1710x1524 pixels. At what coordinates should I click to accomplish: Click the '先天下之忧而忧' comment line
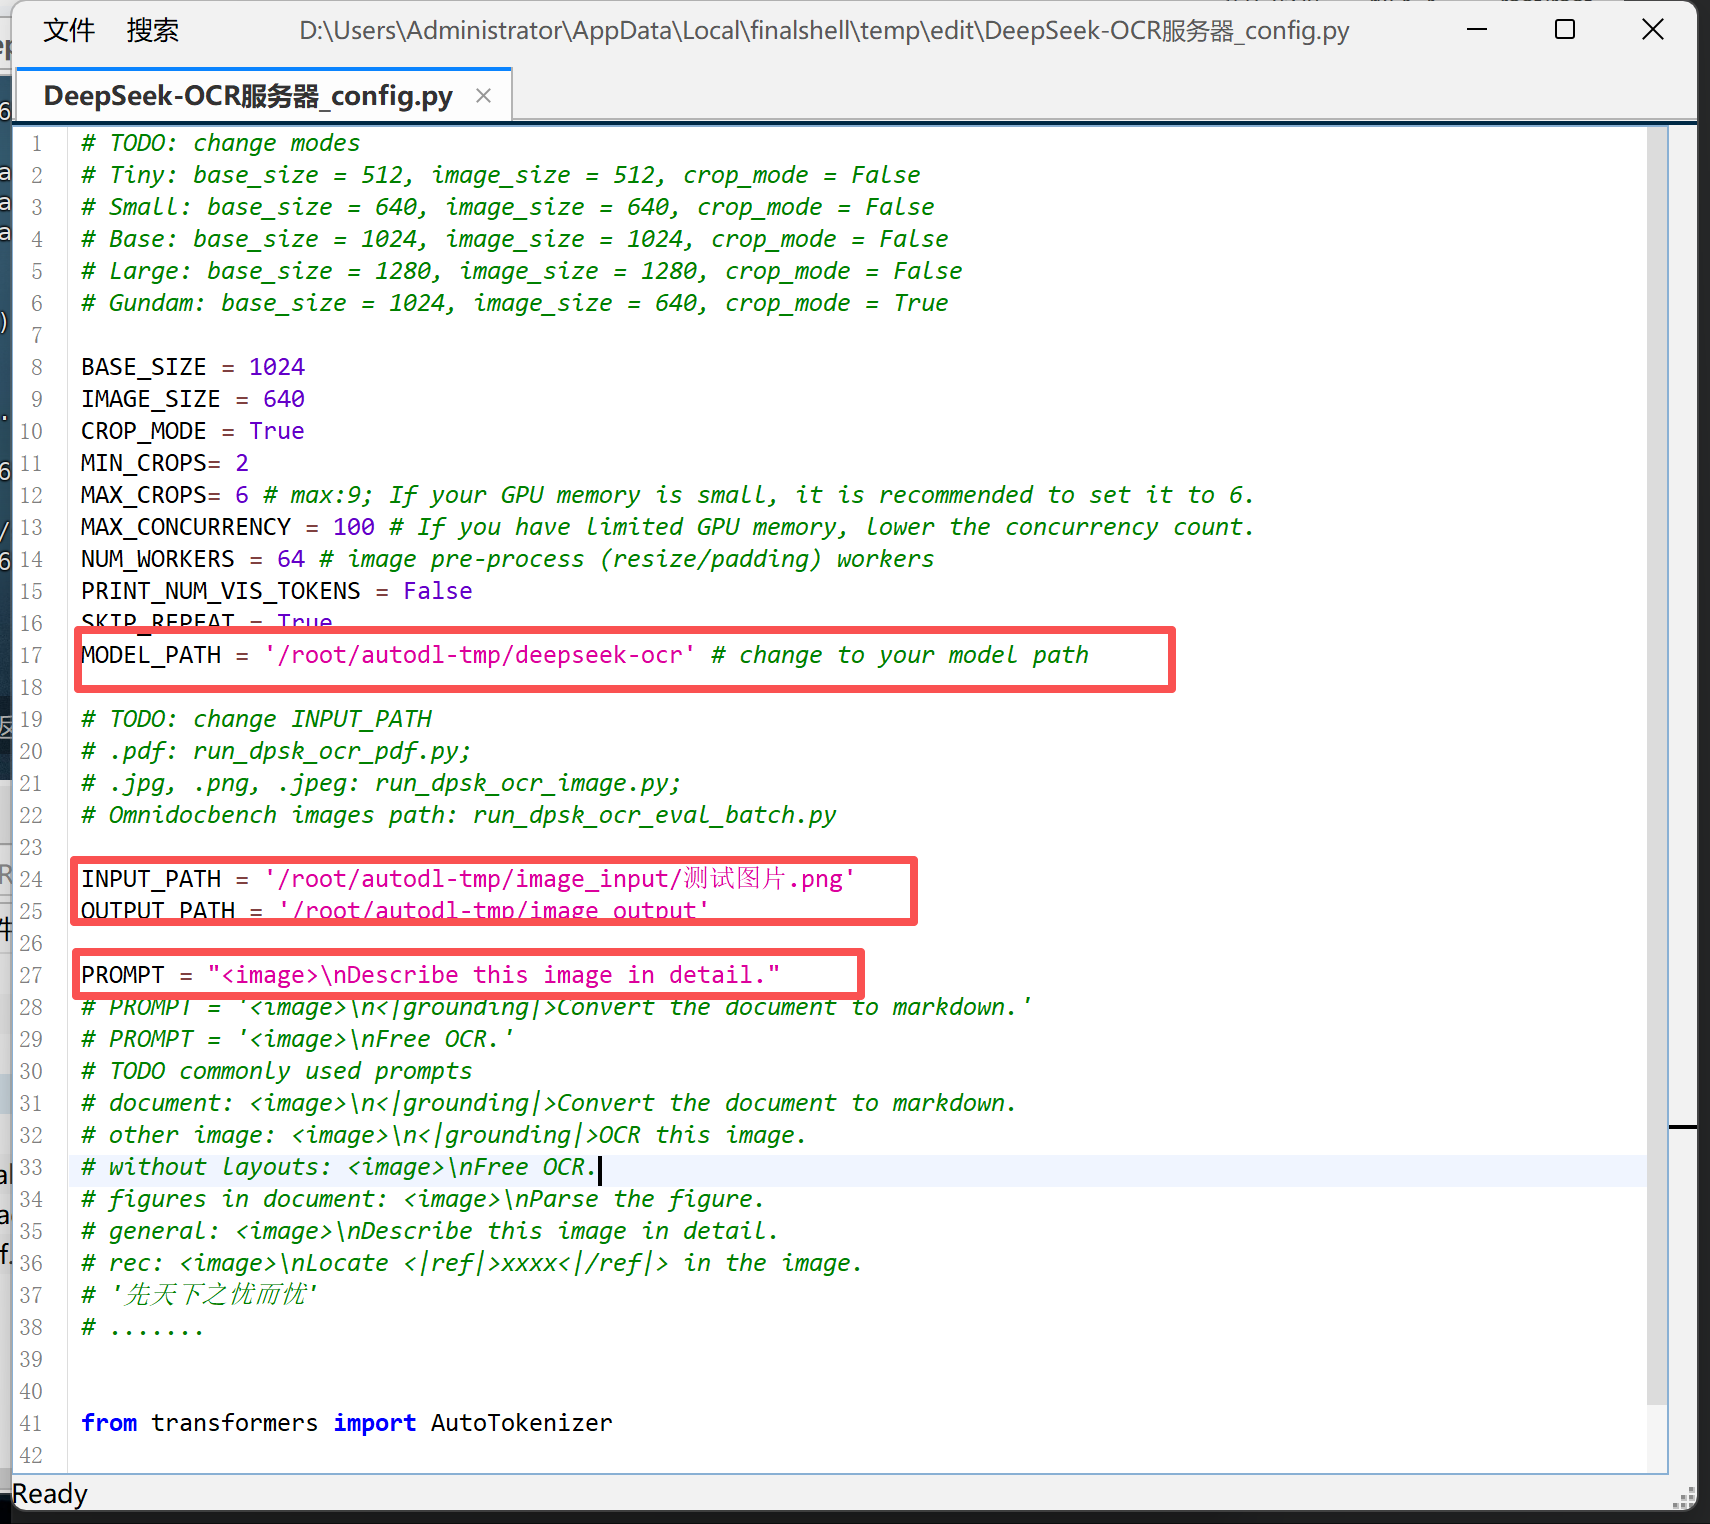[200, 1295]
